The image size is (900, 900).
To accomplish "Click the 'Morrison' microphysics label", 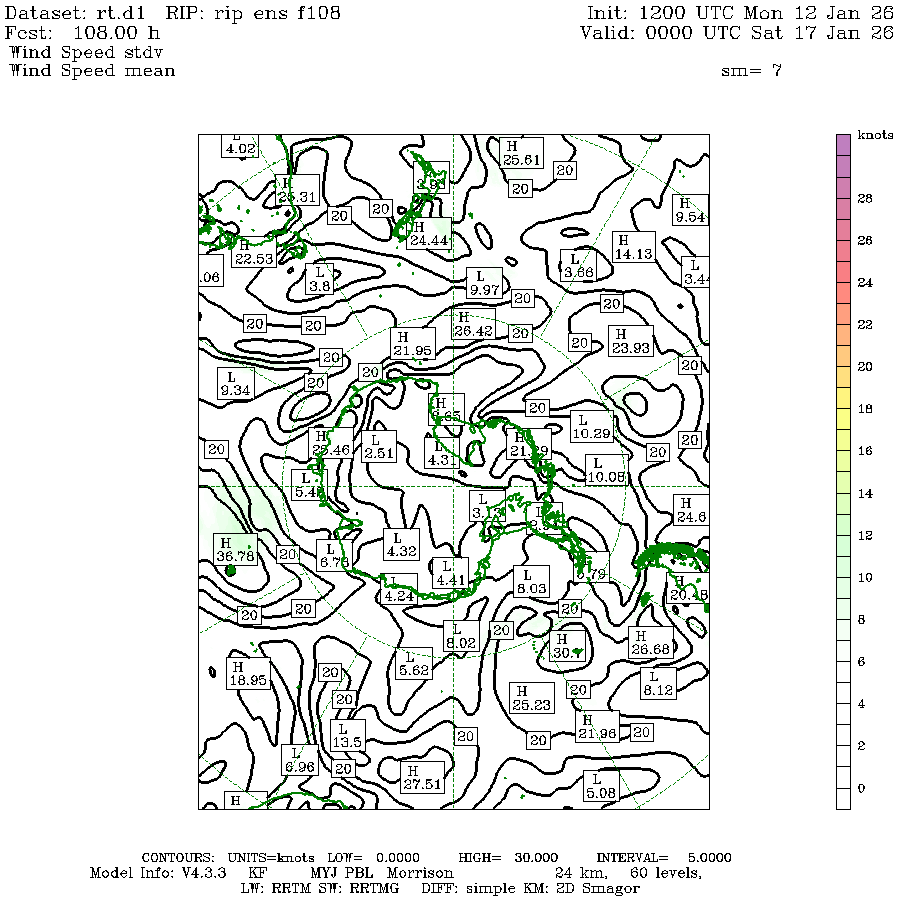I will (420, 873).
